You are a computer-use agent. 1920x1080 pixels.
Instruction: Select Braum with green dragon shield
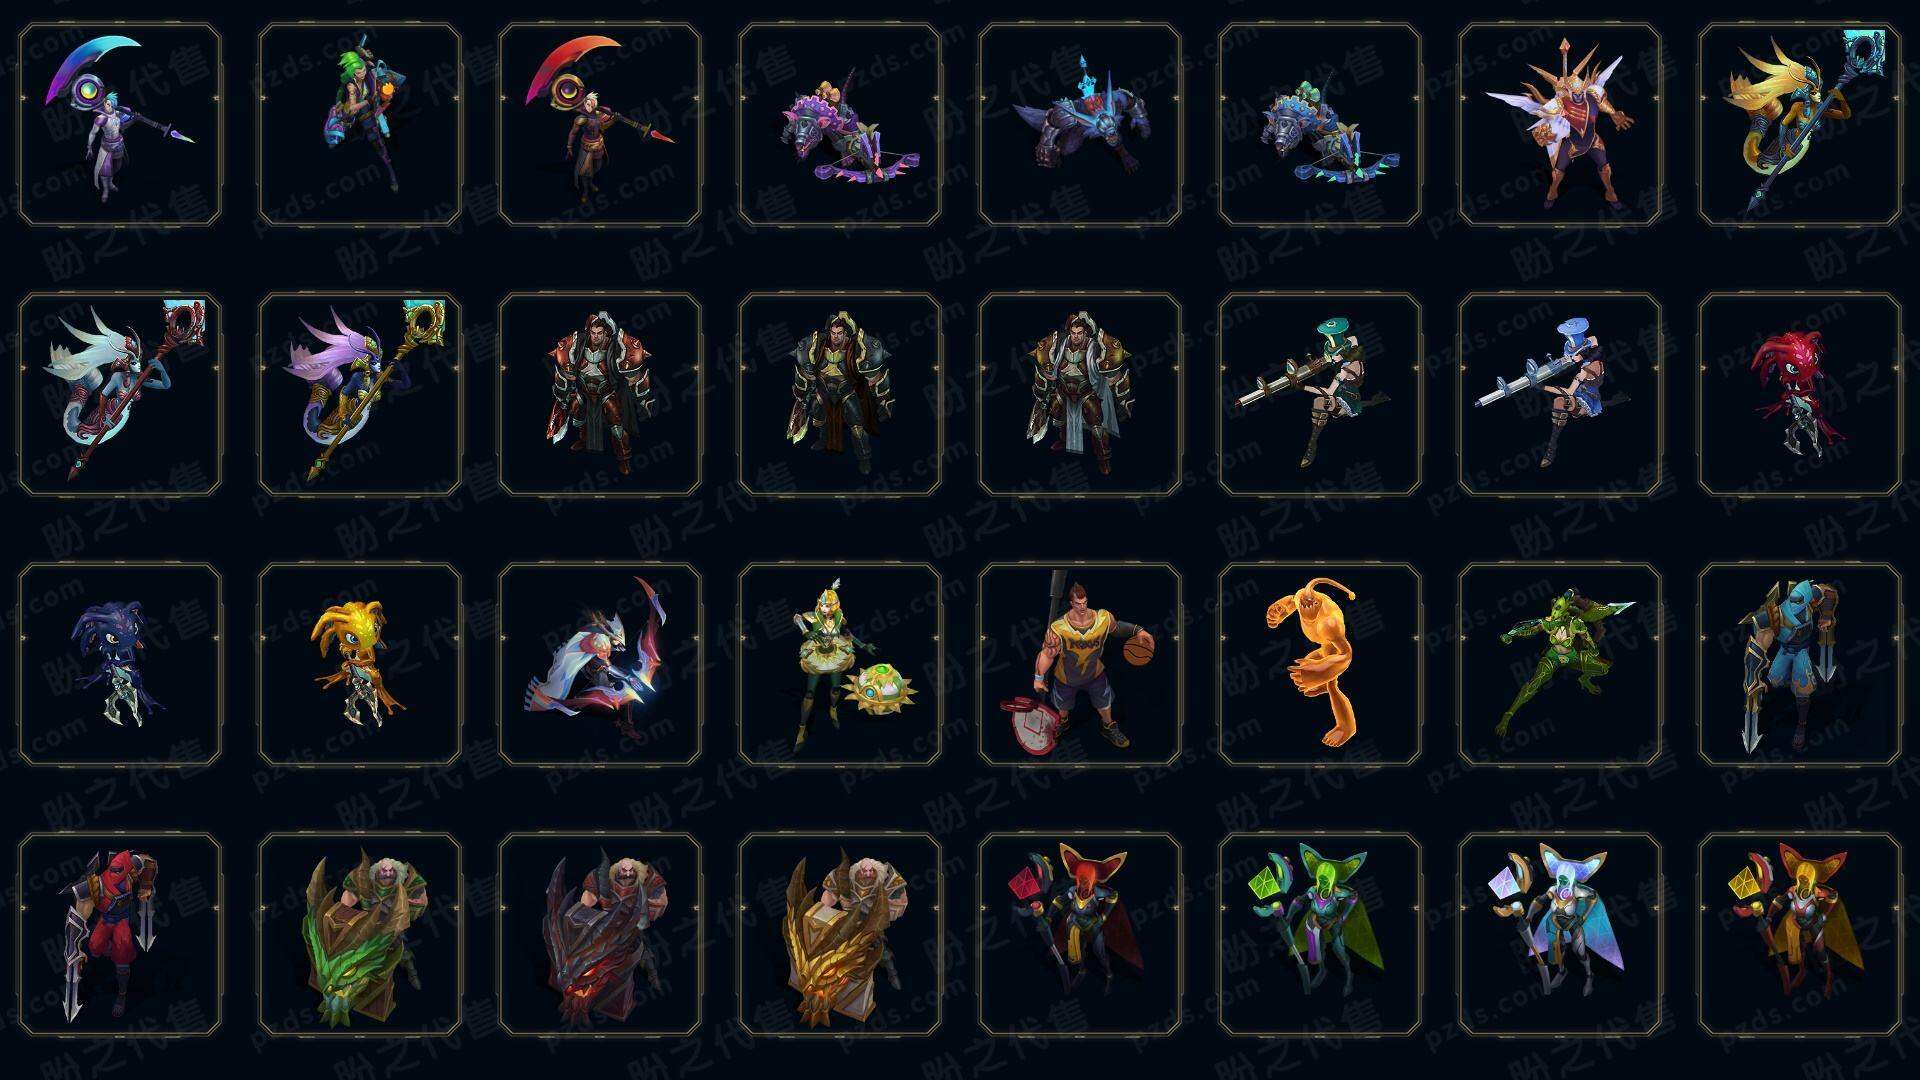[x=360, y=935]
